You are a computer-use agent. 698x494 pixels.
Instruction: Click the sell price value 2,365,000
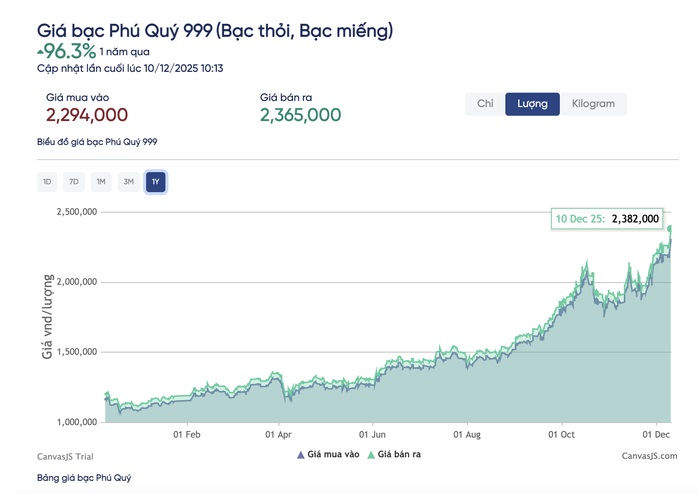pyautogui.click(x=300, y=115)
